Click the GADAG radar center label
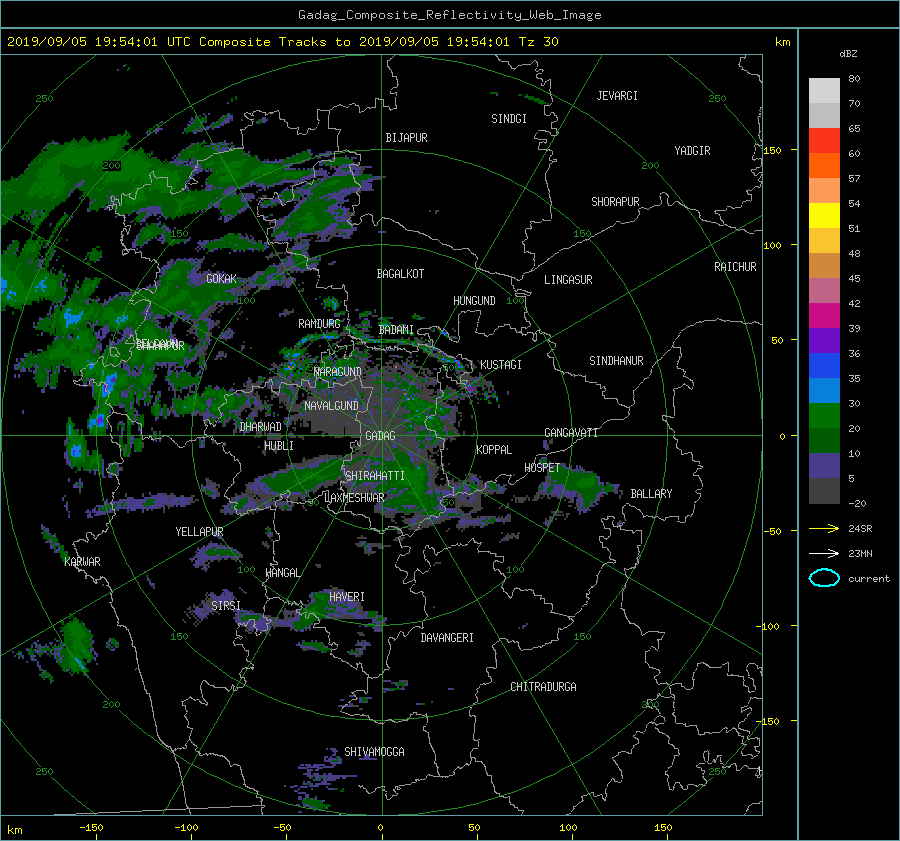The image size is (900, 841). pos(380,436)
